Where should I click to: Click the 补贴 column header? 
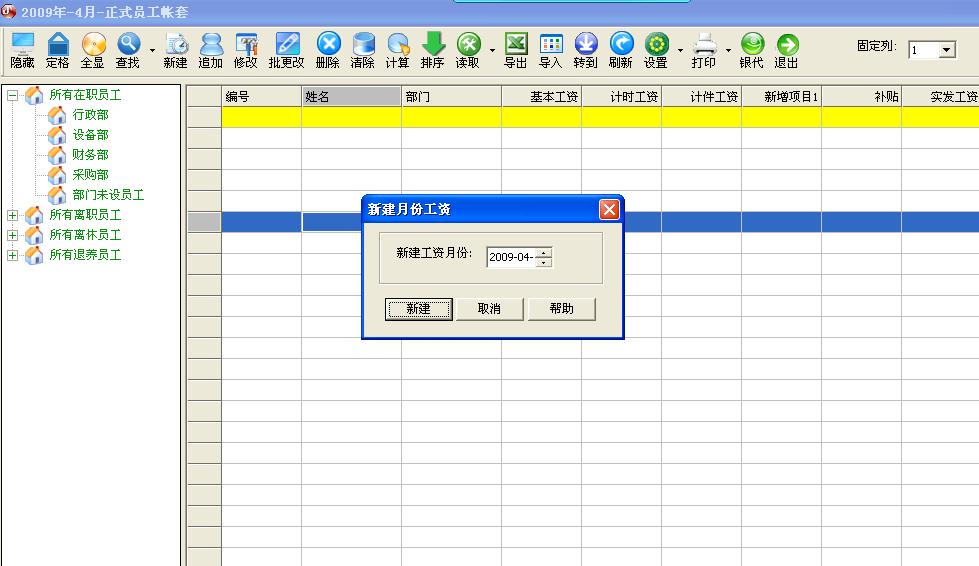861,97
